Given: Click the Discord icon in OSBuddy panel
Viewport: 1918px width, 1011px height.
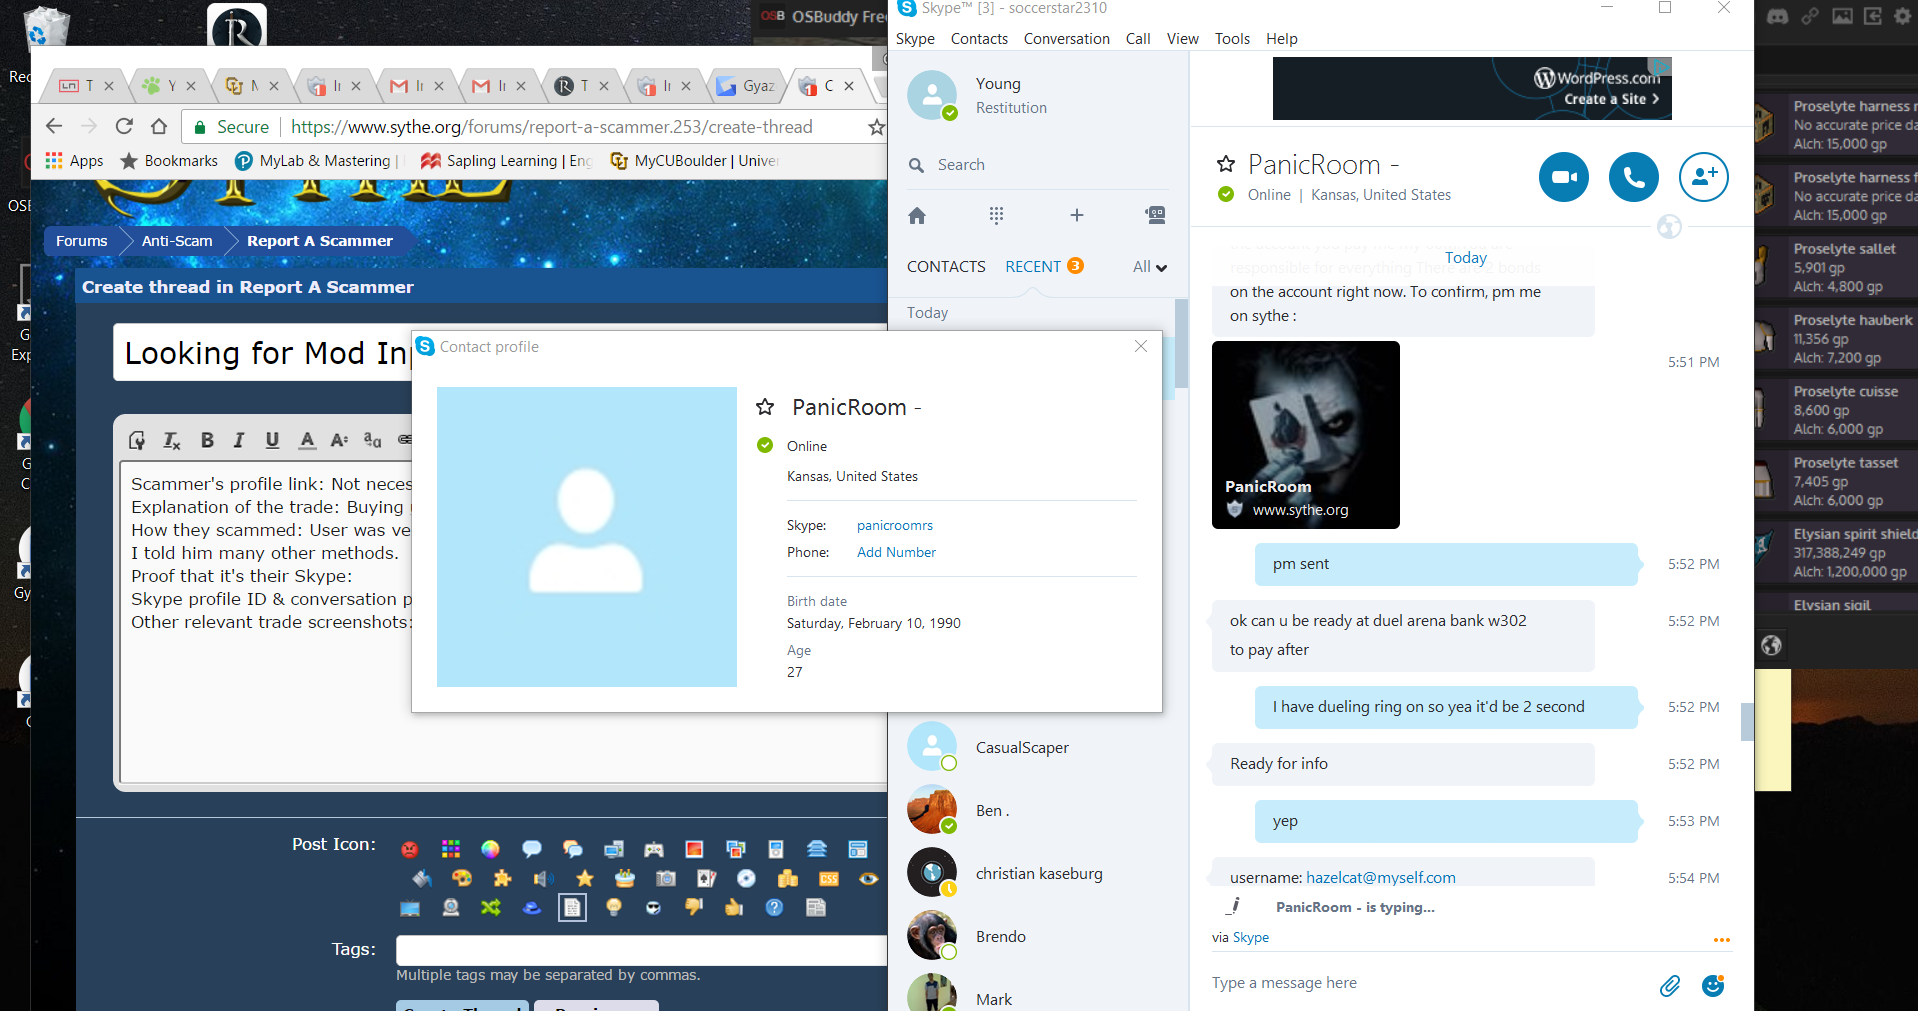Looking at the screenshot, I should (x=1777, y=16).
